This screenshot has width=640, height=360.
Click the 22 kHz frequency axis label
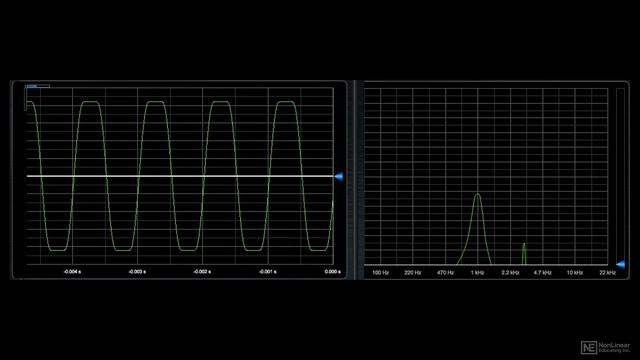tap(607, 273)
